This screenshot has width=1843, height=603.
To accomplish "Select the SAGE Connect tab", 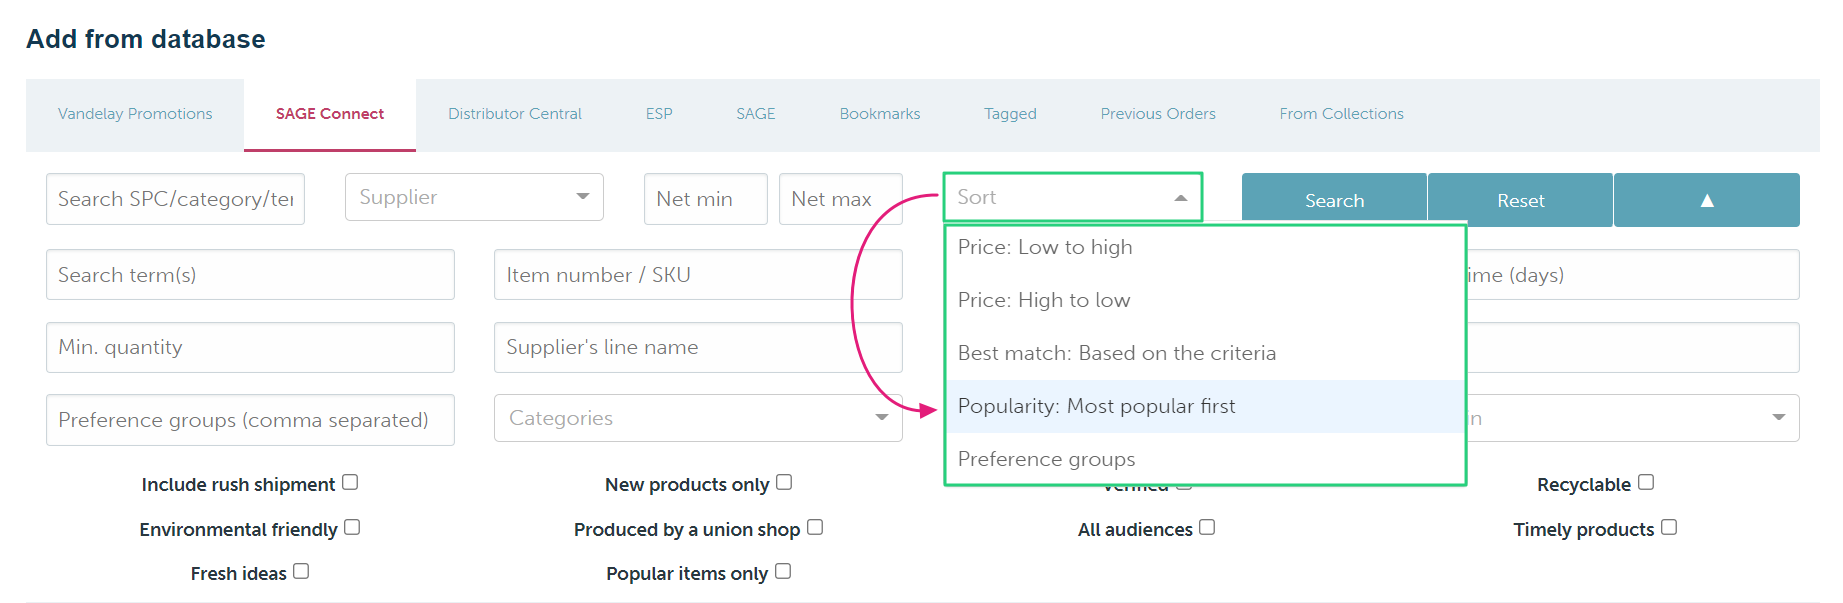I will [x=330, y=114].
